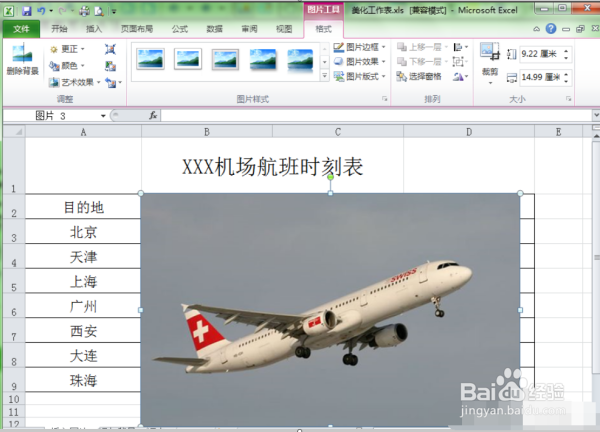The image size is (600, 432).
Task: Open Customize Quick Access Toolbar dropdown
Action: (x=114, y=12)
